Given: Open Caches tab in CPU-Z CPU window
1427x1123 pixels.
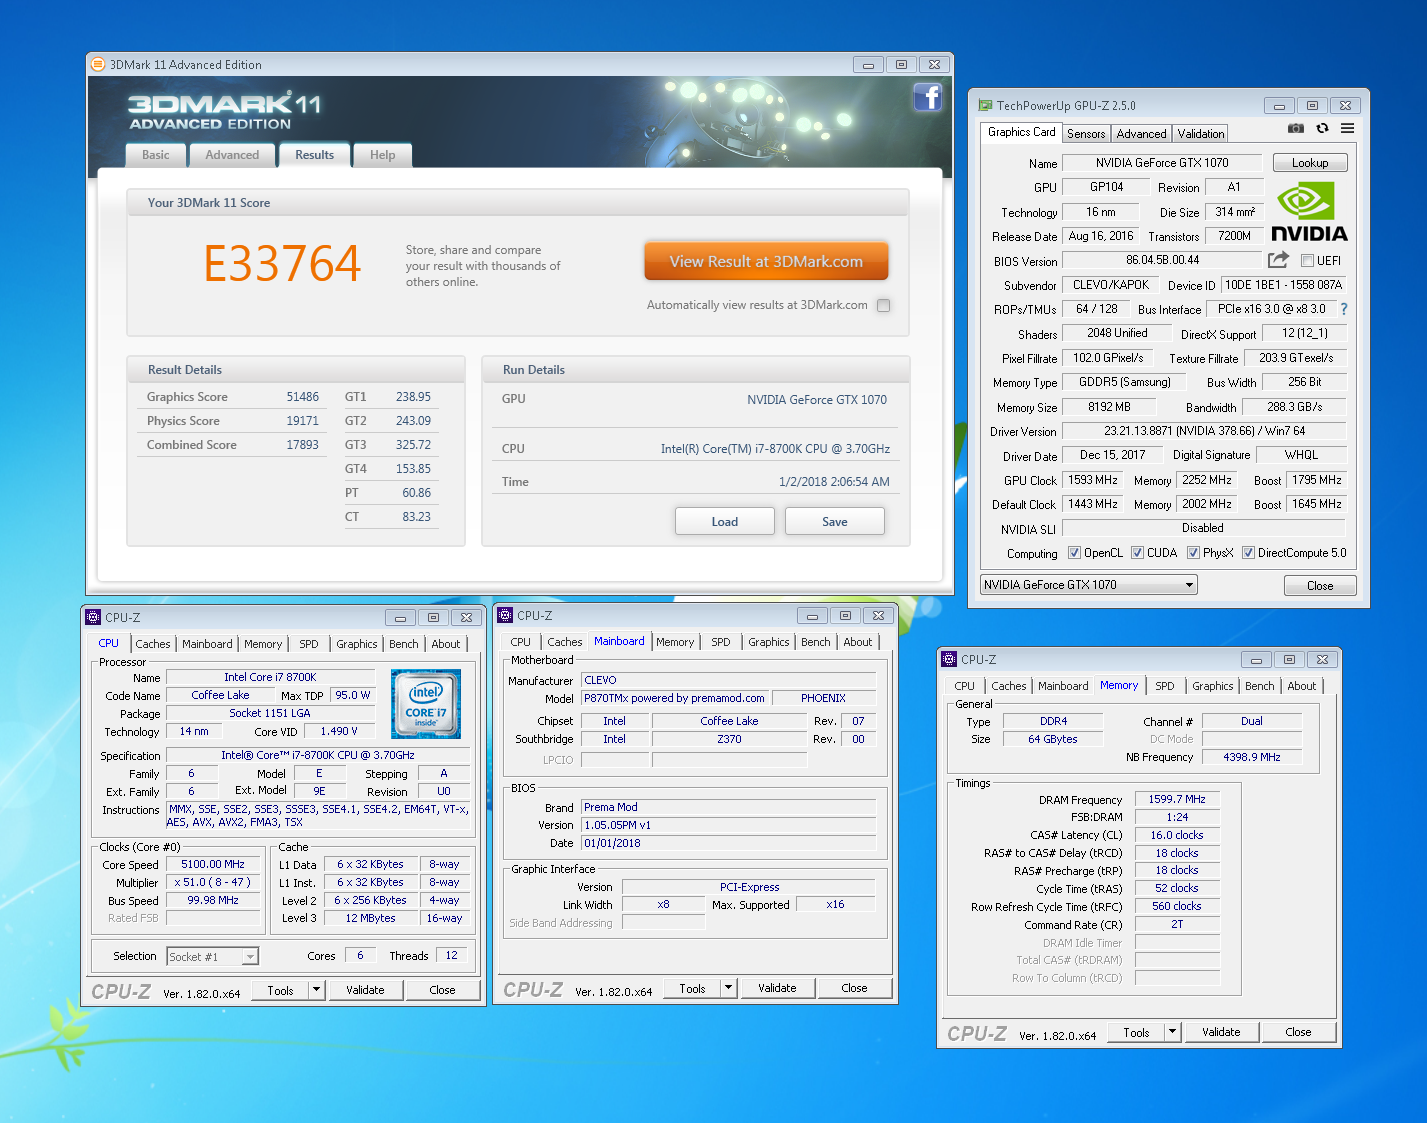Looking at the screenshot, I should [x=153, y=644].
